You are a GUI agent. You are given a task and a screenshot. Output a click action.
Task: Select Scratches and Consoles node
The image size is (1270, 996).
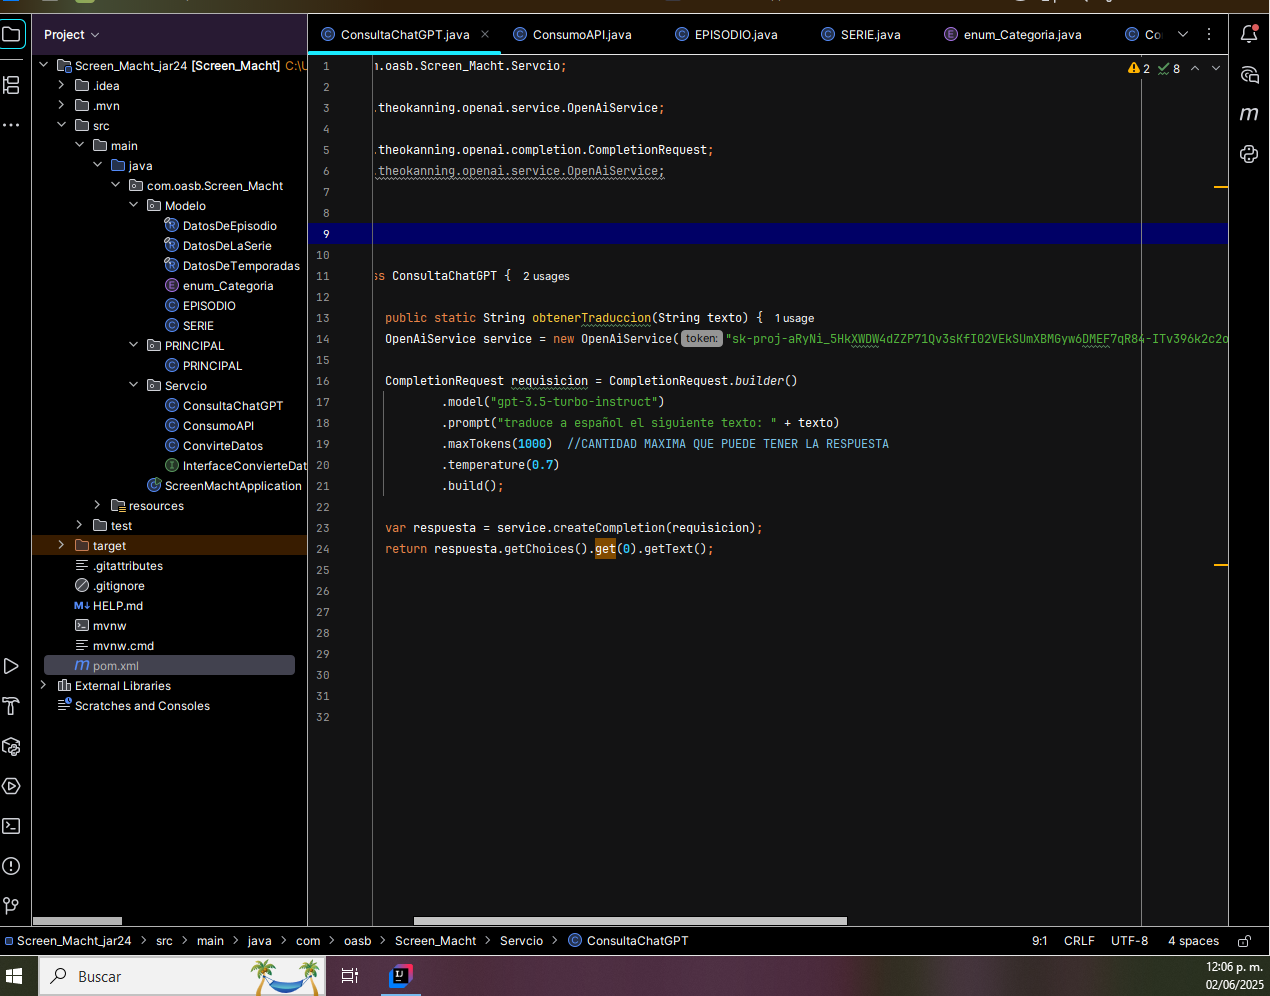pos(142,706)
